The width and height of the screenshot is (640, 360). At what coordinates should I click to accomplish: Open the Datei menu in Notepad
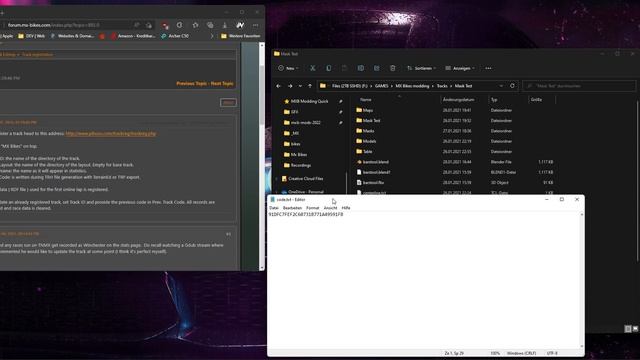[x=274, y=208]
